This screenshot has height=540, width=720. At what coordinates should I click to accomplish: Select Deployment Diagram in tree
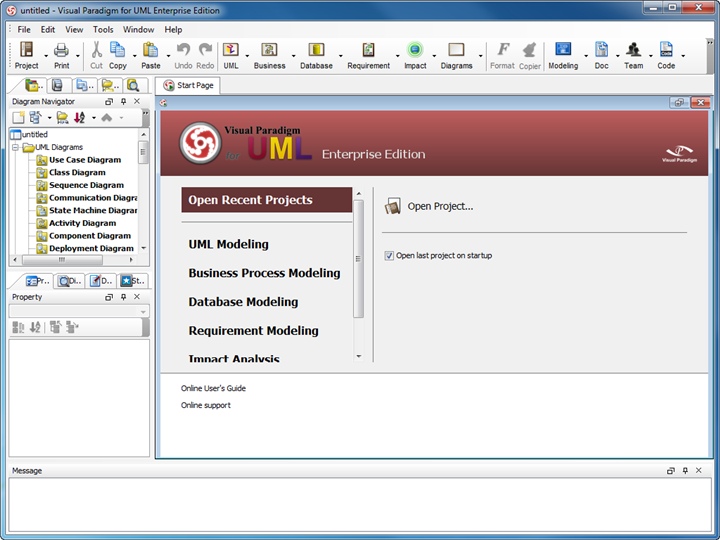(91, 248)
